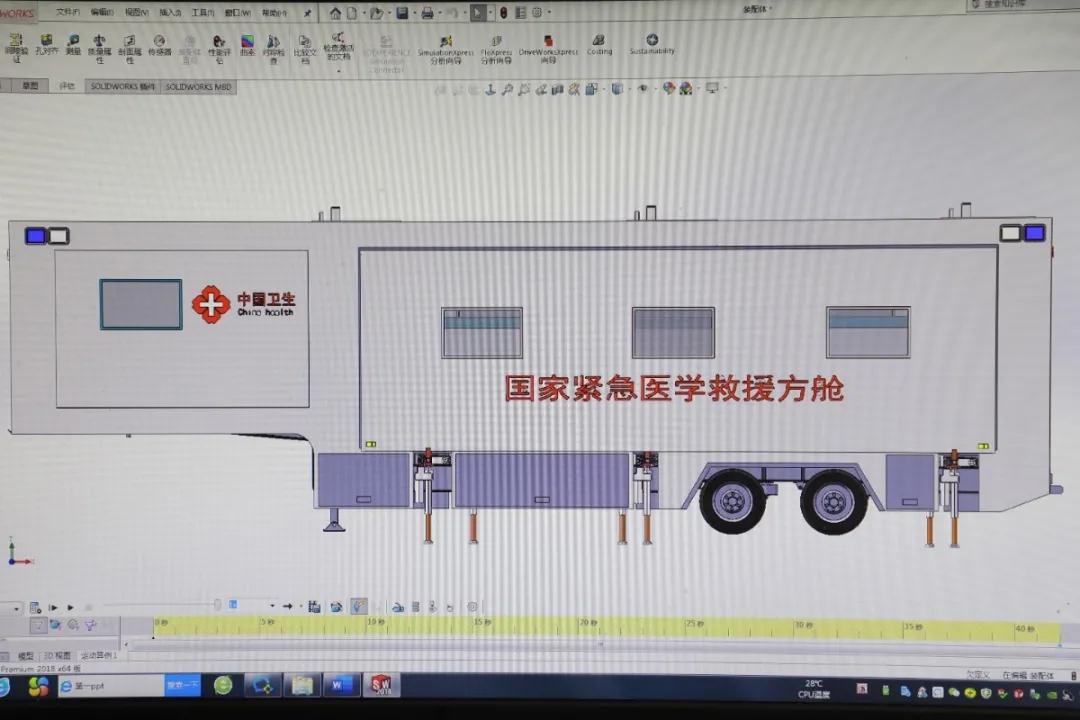1080x720 pixels.
Task: Toggle the select arrow tool in top toolbar
Action: pyautogui.click(x=478, y=13)
